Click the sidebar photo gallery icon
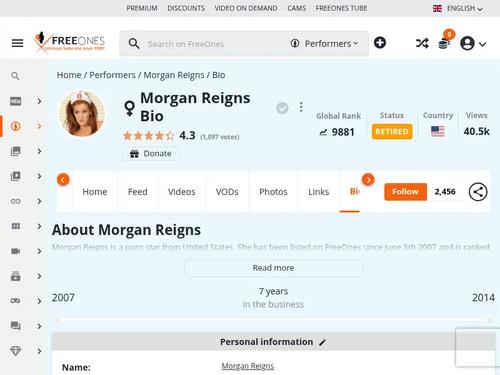Screen dimensions: 500x375 click(x=16, y=151)
